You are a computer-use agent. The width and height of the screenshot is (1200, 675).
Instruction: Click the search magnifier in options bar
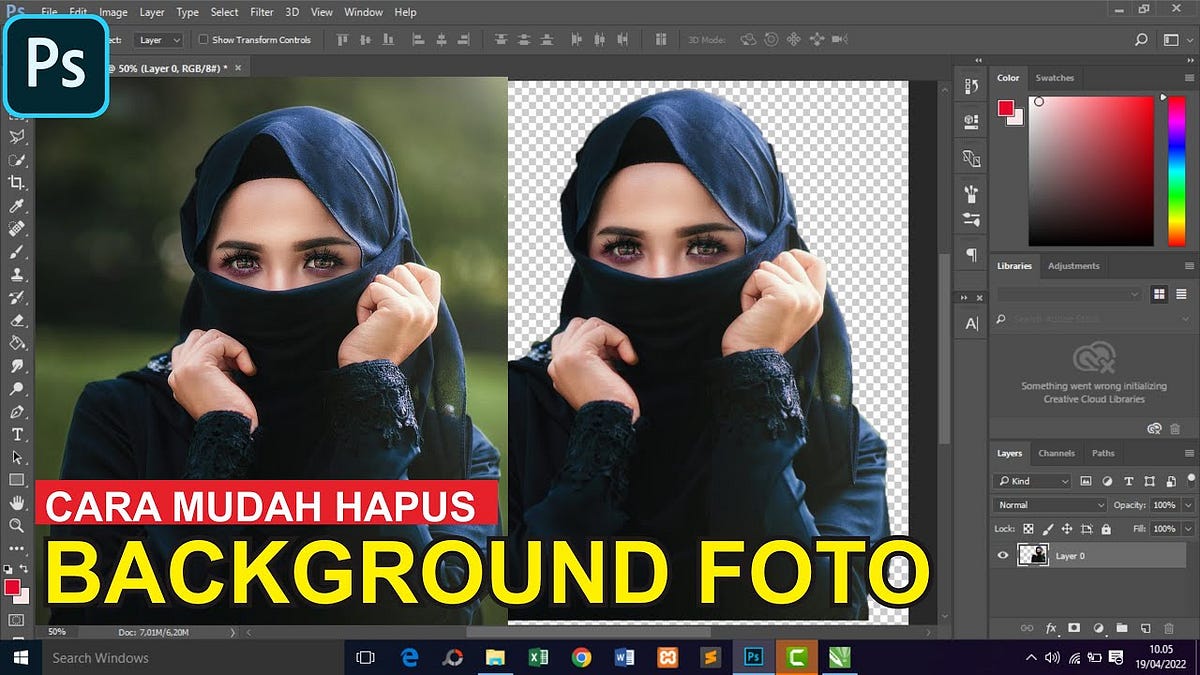coord(1141,40)
